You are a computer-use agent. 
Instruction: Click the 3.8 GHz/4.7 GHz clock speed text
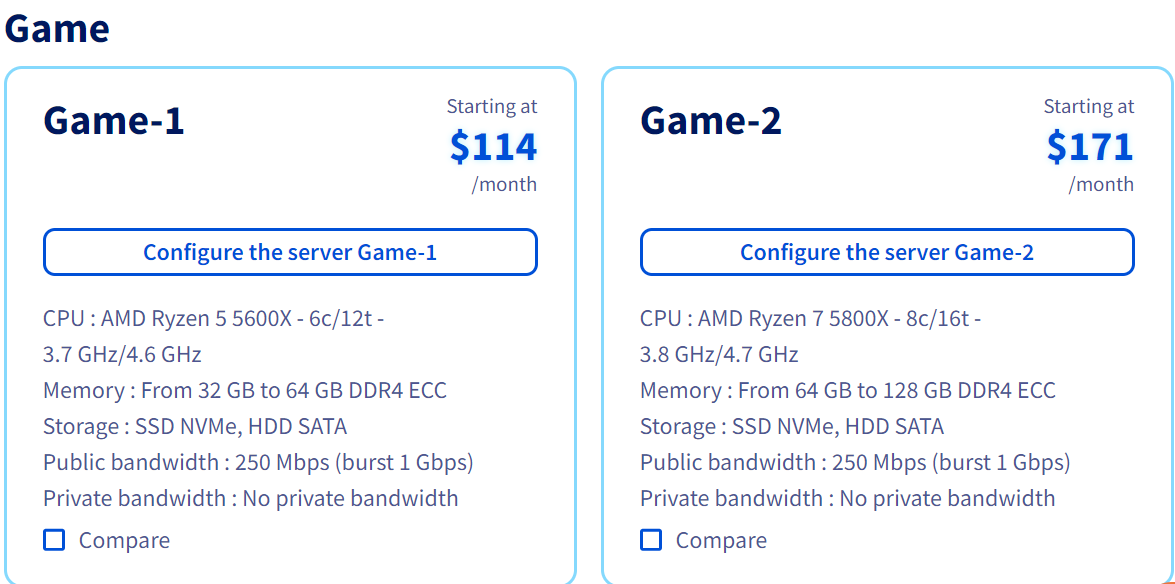pyautogui.click(x=719, y=354)
